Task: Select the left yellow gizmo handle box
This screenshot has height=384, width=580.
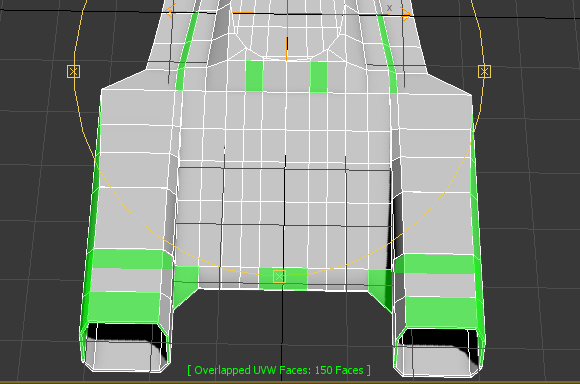Action: (73, 71)
